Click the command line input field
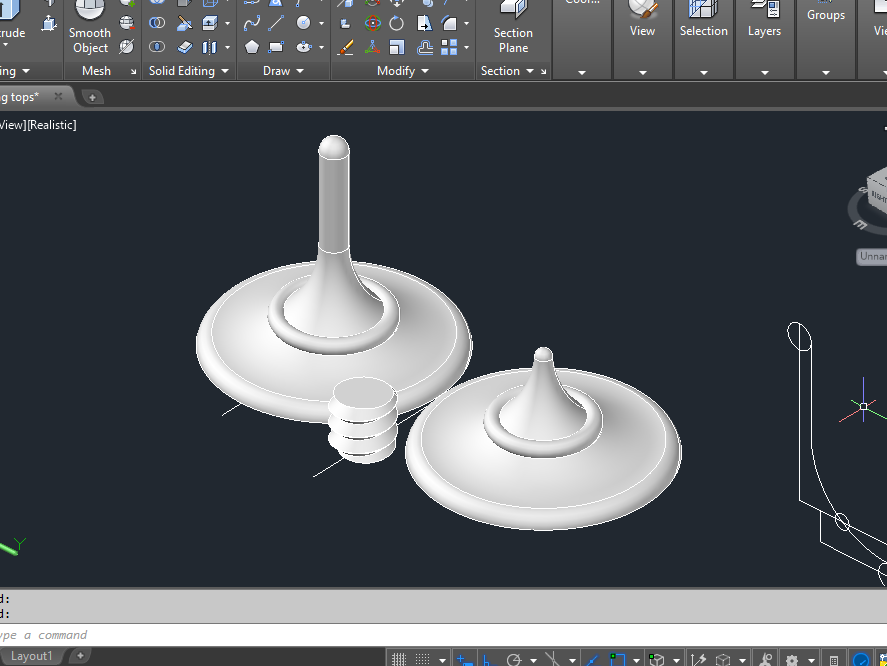Screen dimensions: 887x666 (444, 635)
